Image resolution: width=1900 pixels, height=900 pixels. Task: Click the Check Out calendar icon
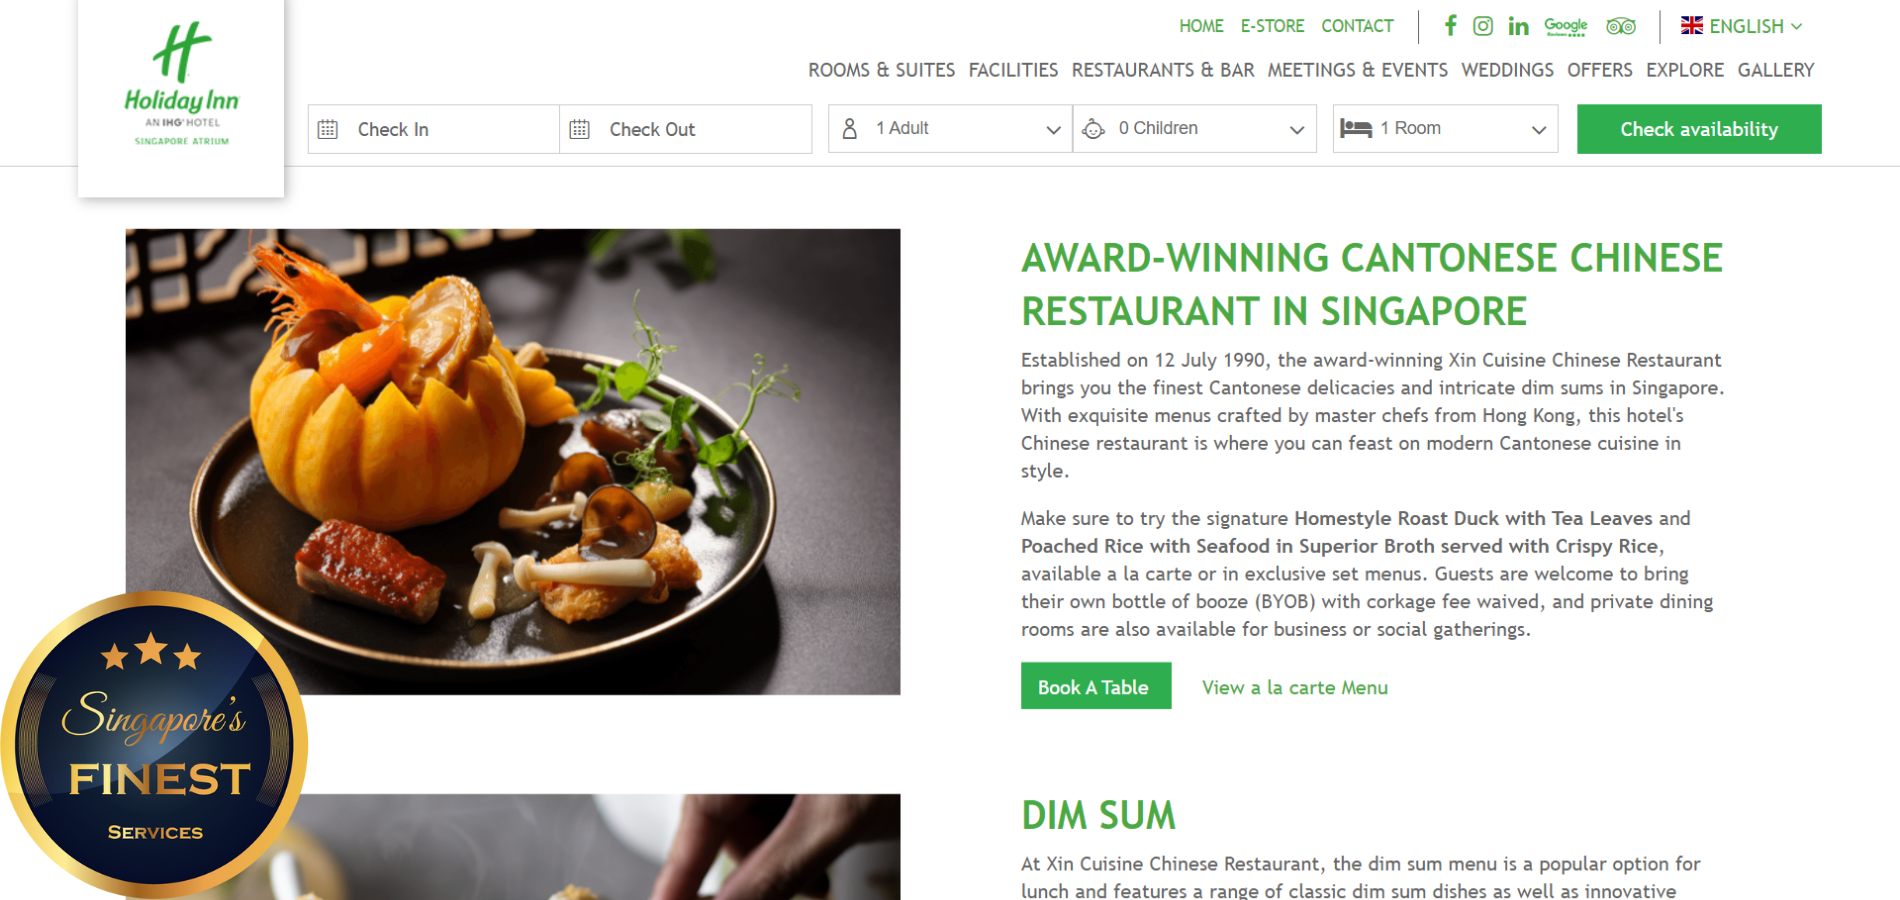579,129
